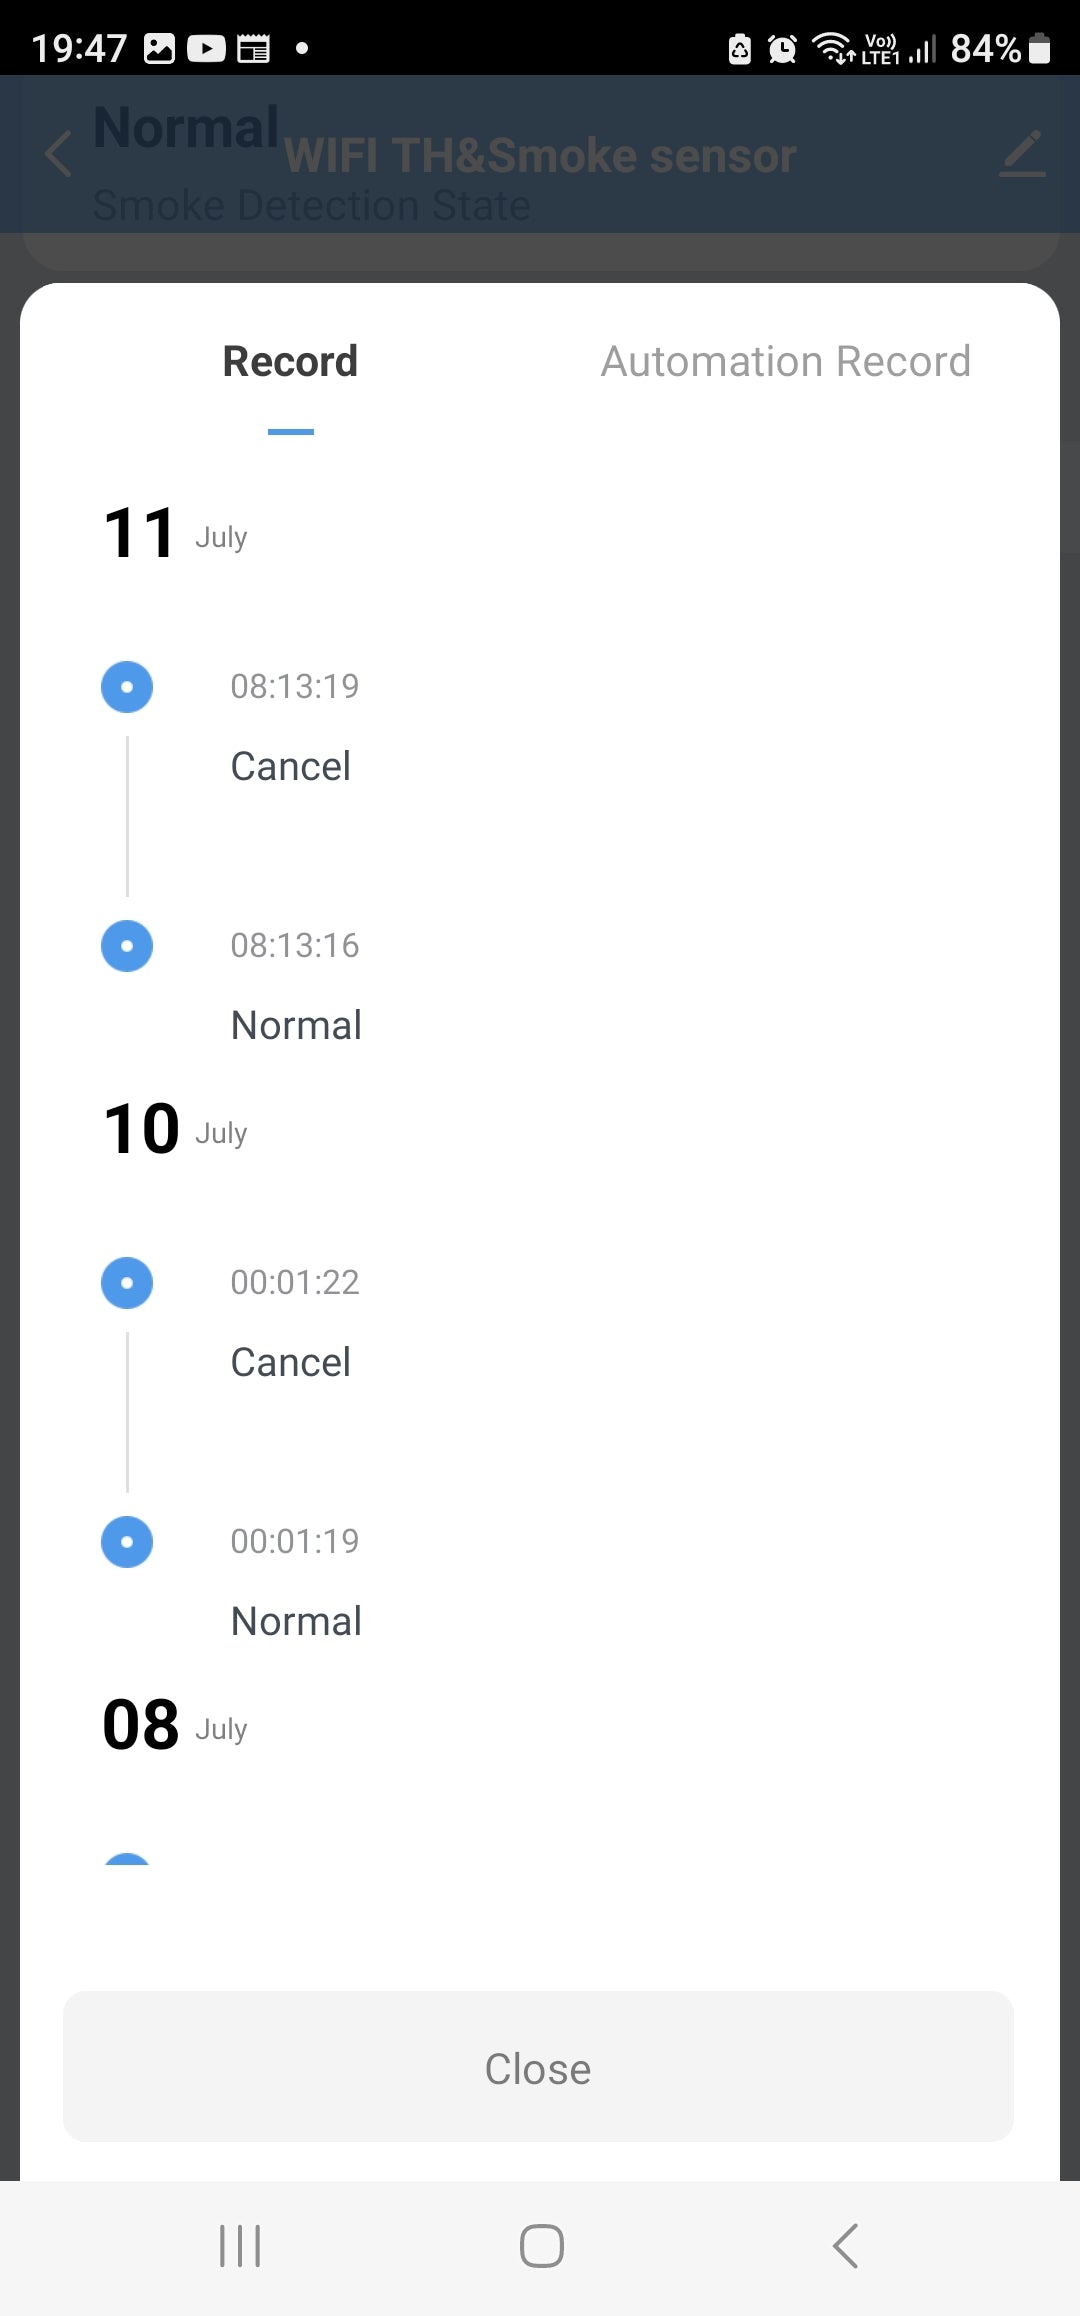Tap the 10 July date header
Image resolution: width=1080 pixels, height=2316 pixels.
click(176, 1129)
